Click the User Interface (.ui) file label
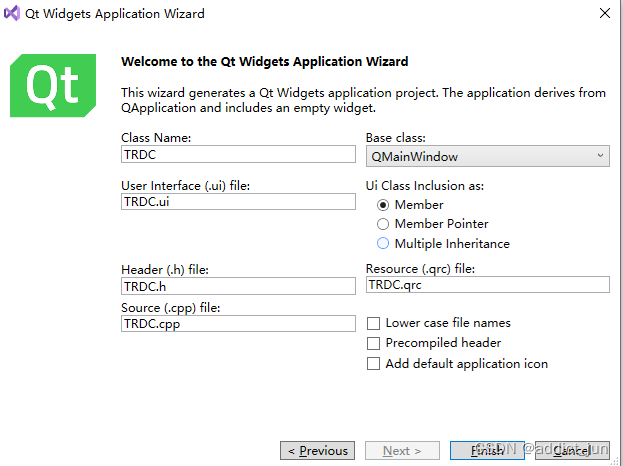Viewport: 623px width, 466px height. pos(186,186)
